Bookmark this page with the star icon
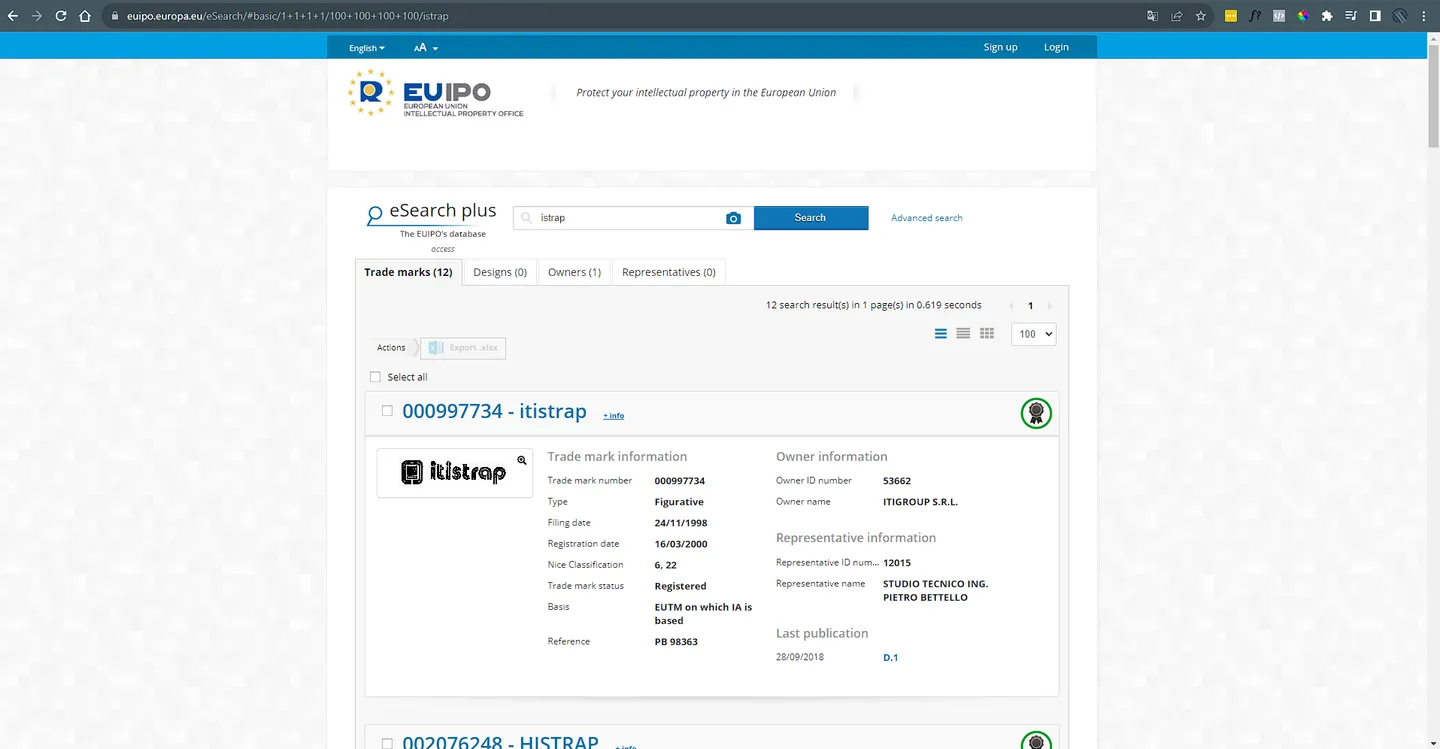 coord(1201,16)
